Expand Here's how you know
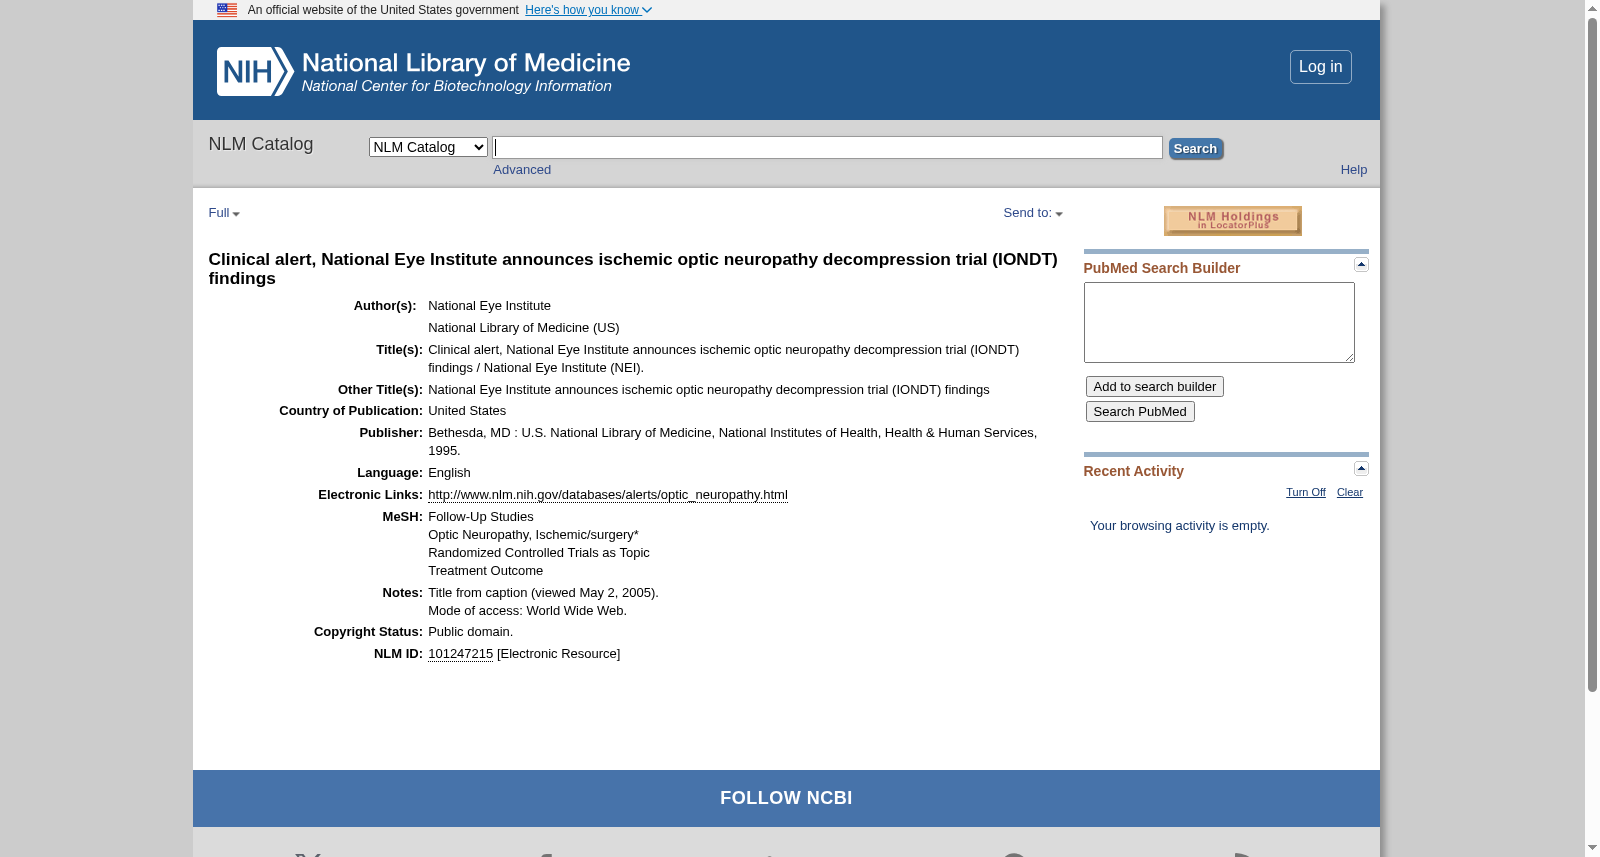 point(588,10)
